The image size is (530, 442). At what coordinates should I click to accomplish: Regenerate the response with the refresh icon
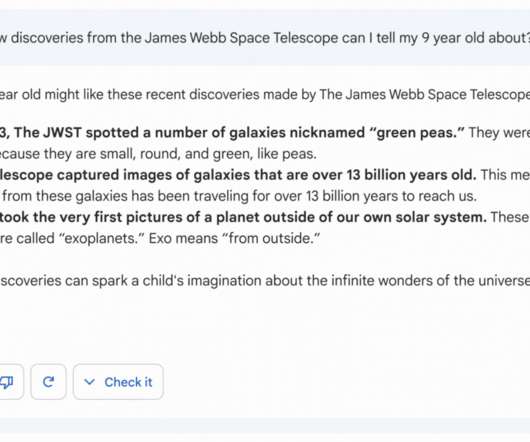click(48, 382)
